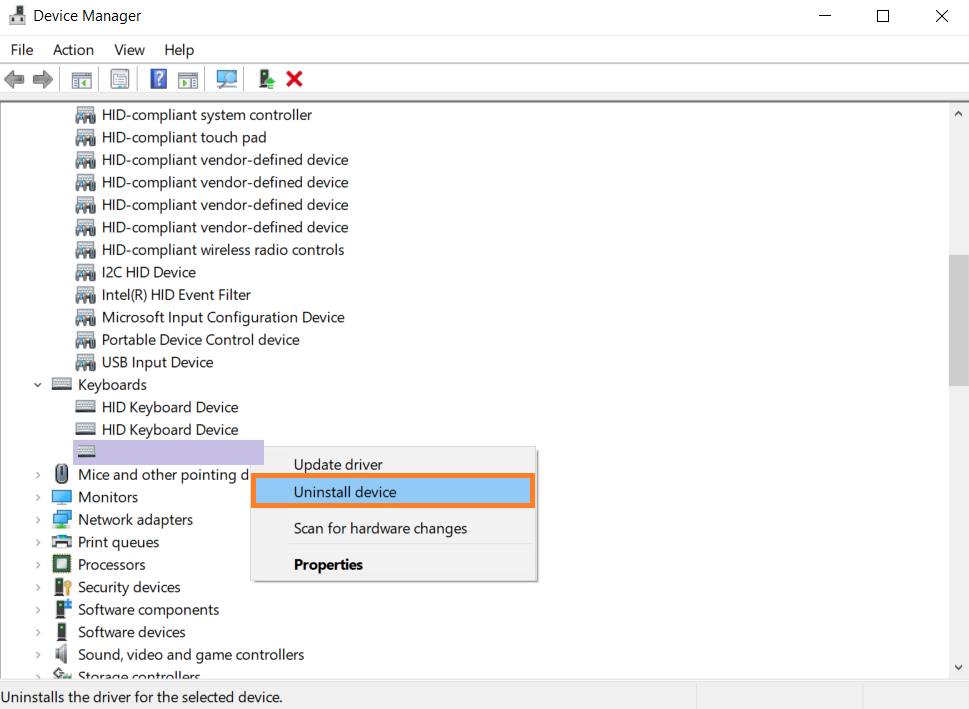The height and width of the screenshot is (709, 969).
Task: Click the vertical scrollbar down arrow
Action: [958, 668]
